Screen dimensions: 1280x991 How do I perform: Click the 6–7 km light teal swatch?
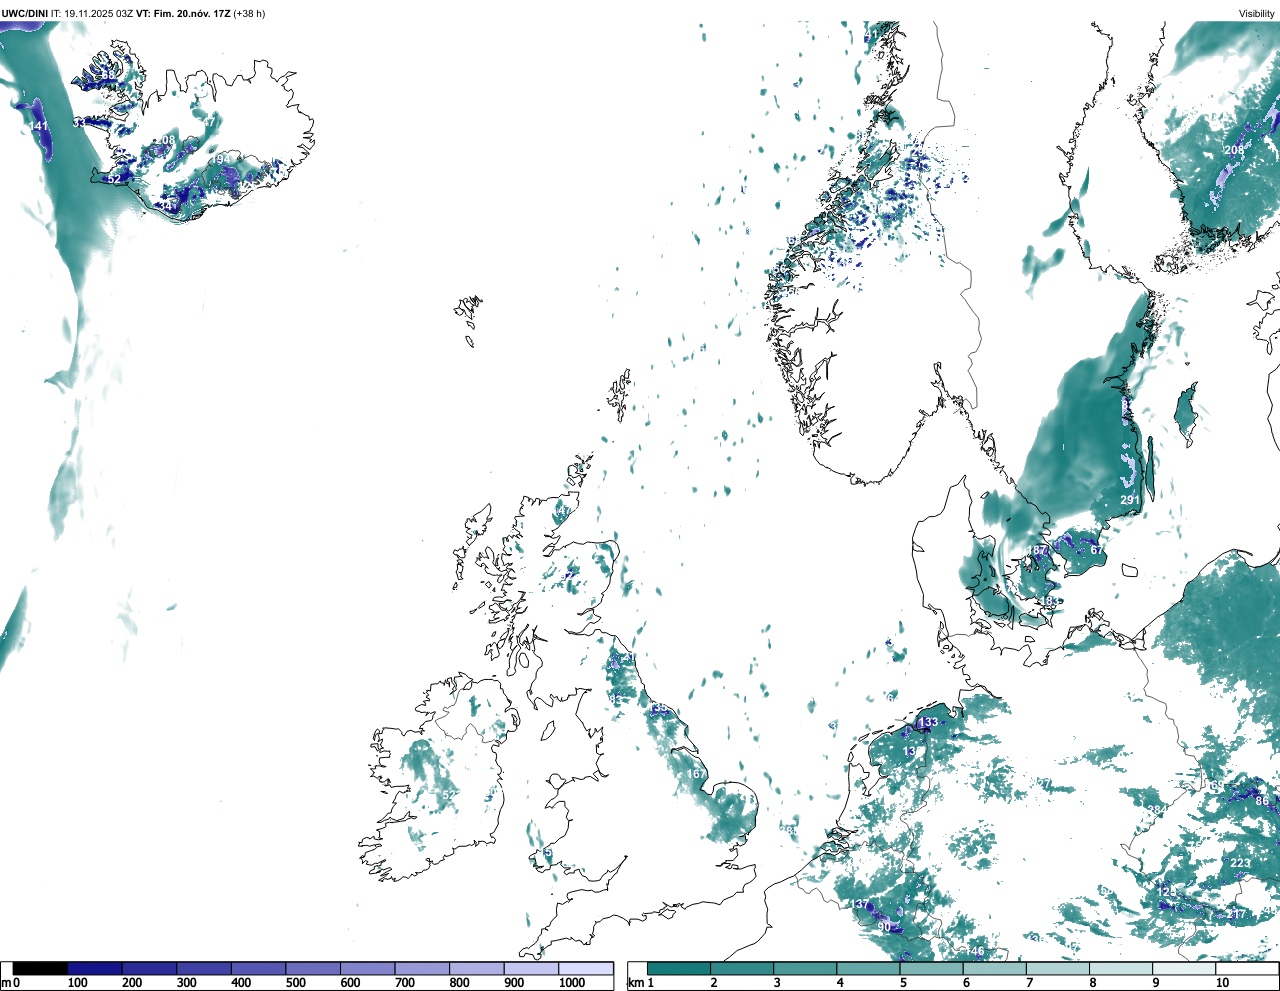coord(995,968)
